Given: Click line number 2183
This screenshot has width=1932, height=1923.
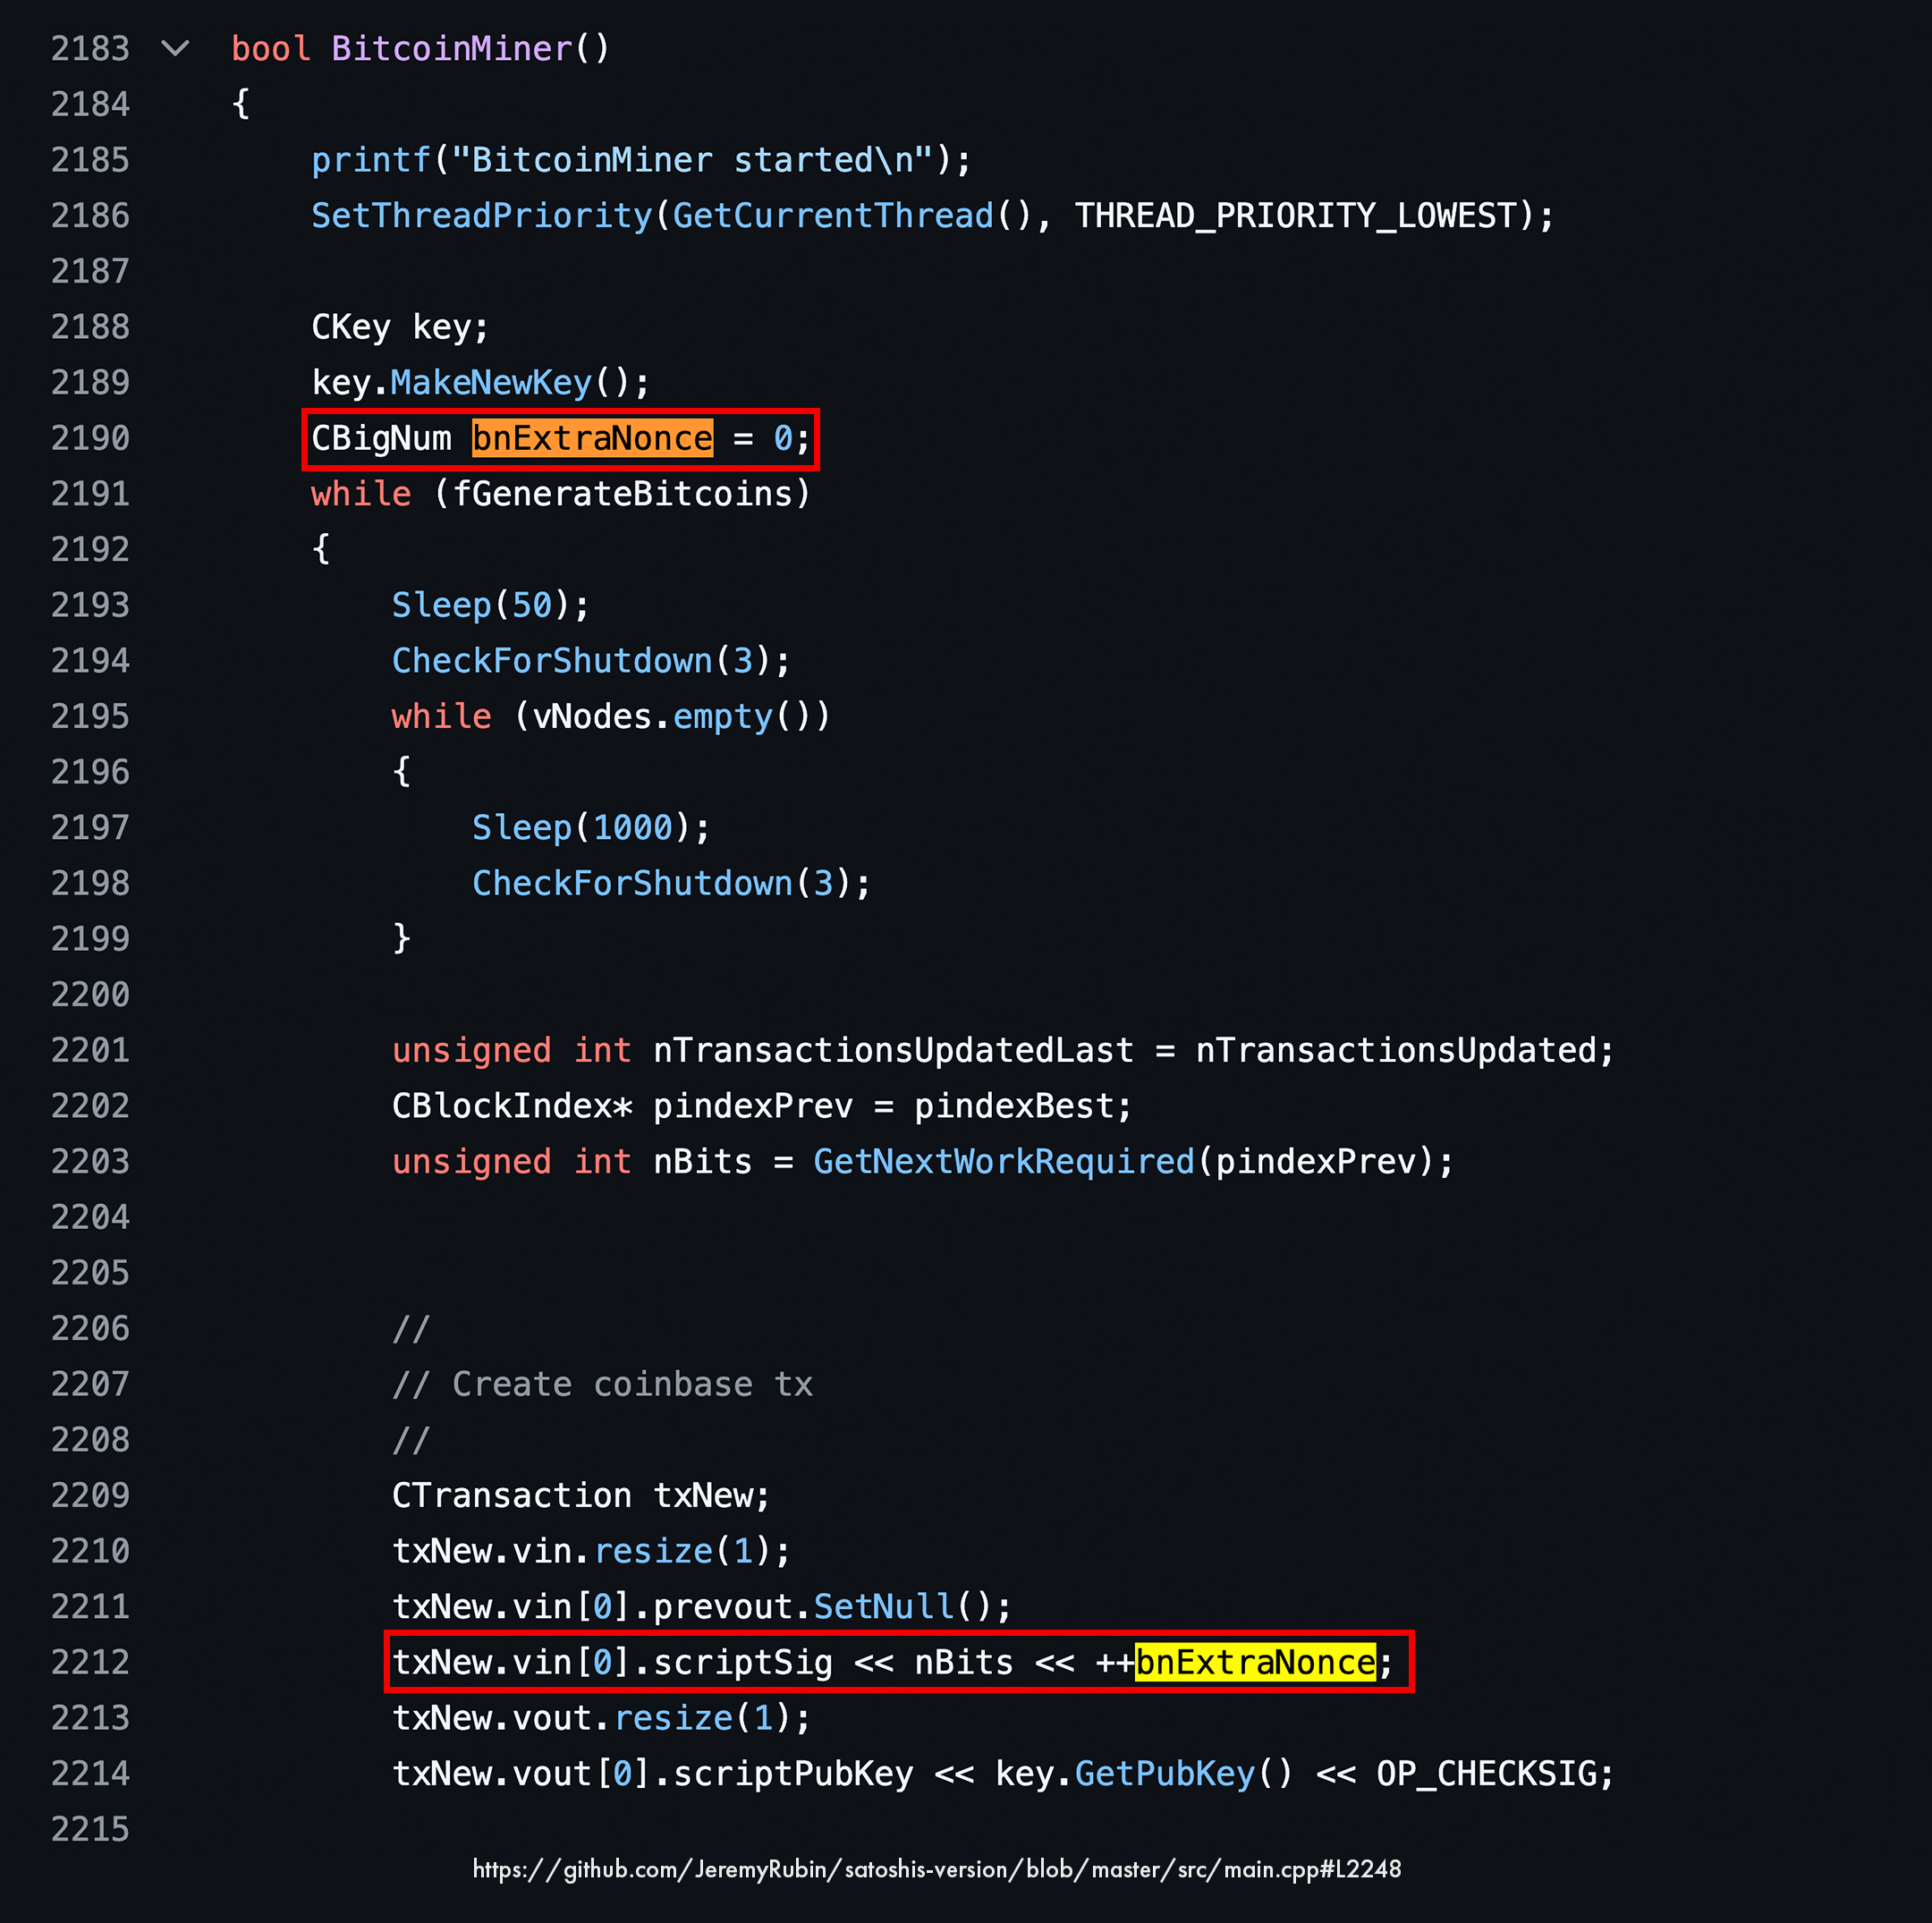Looking at the screenshot, I should pos(90,49).
